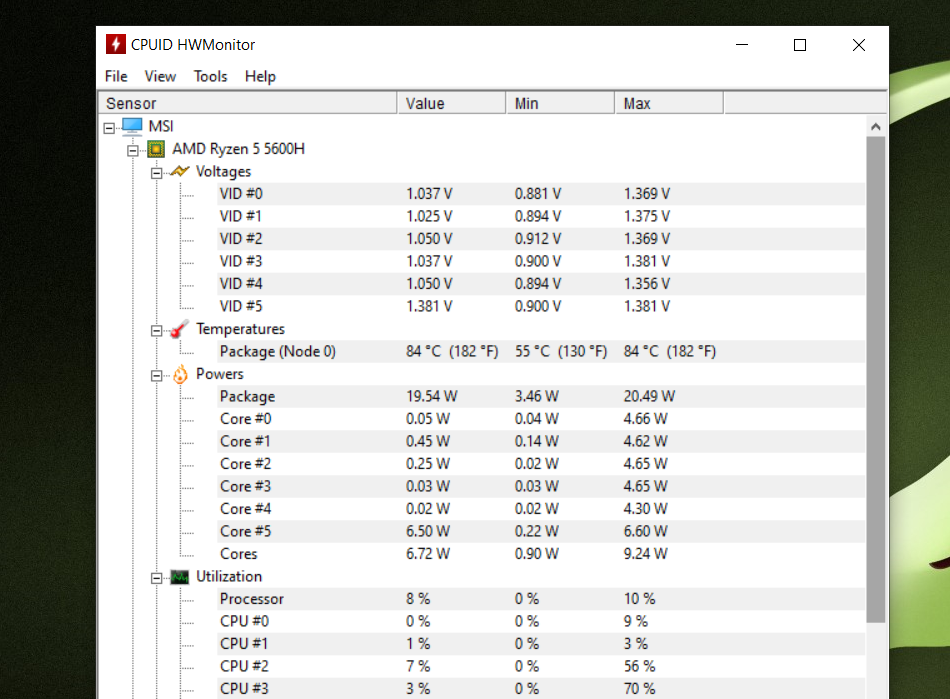Open the File menu
Viewport: 950px width, 699px height.
tap(116, 76)
